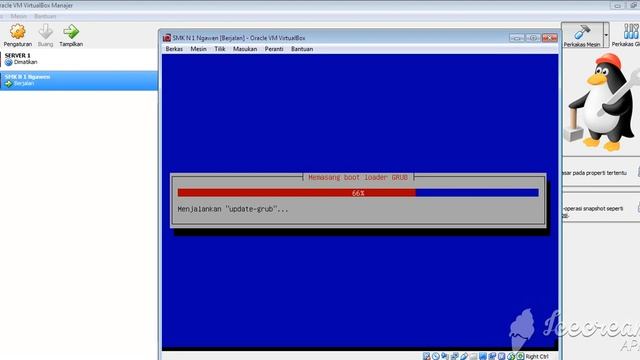This screenshot has height=360, width=640.
Task: Select Perkakas Mesin hammer tool button
Action: pos(582,36)
